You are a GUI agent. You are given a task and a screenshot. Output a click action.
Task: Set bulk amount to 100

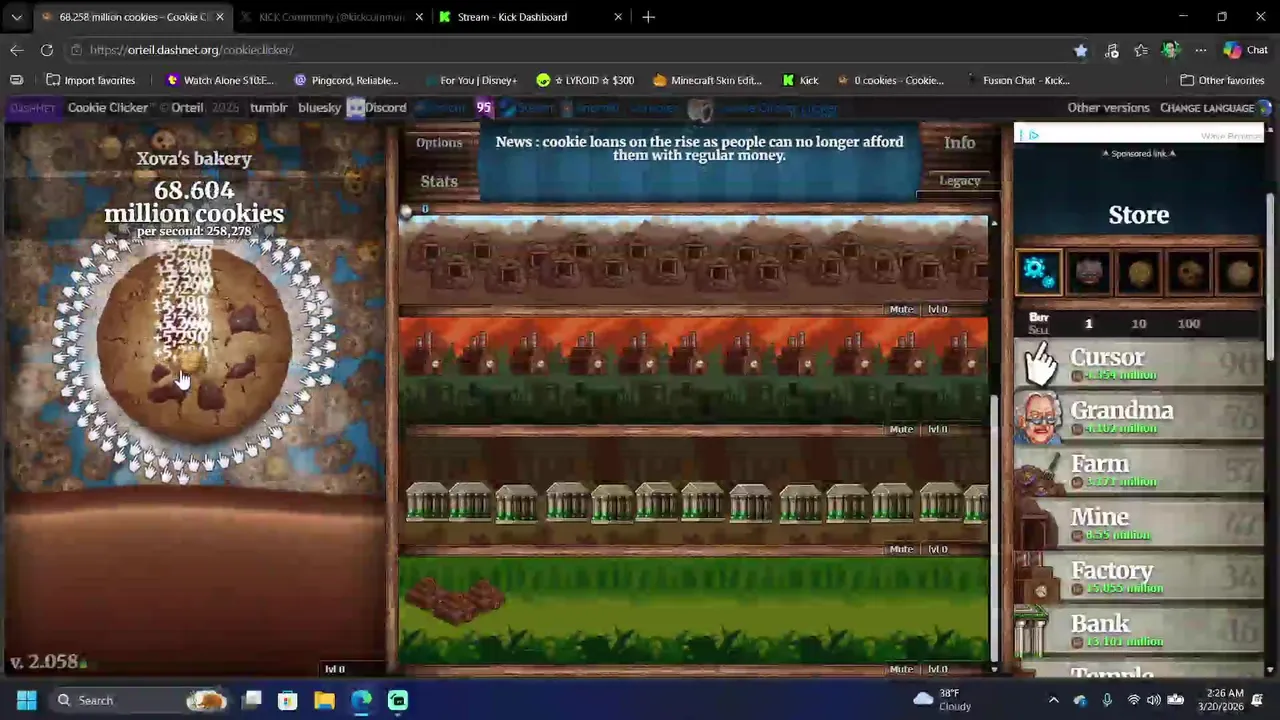coord(1188,323)
